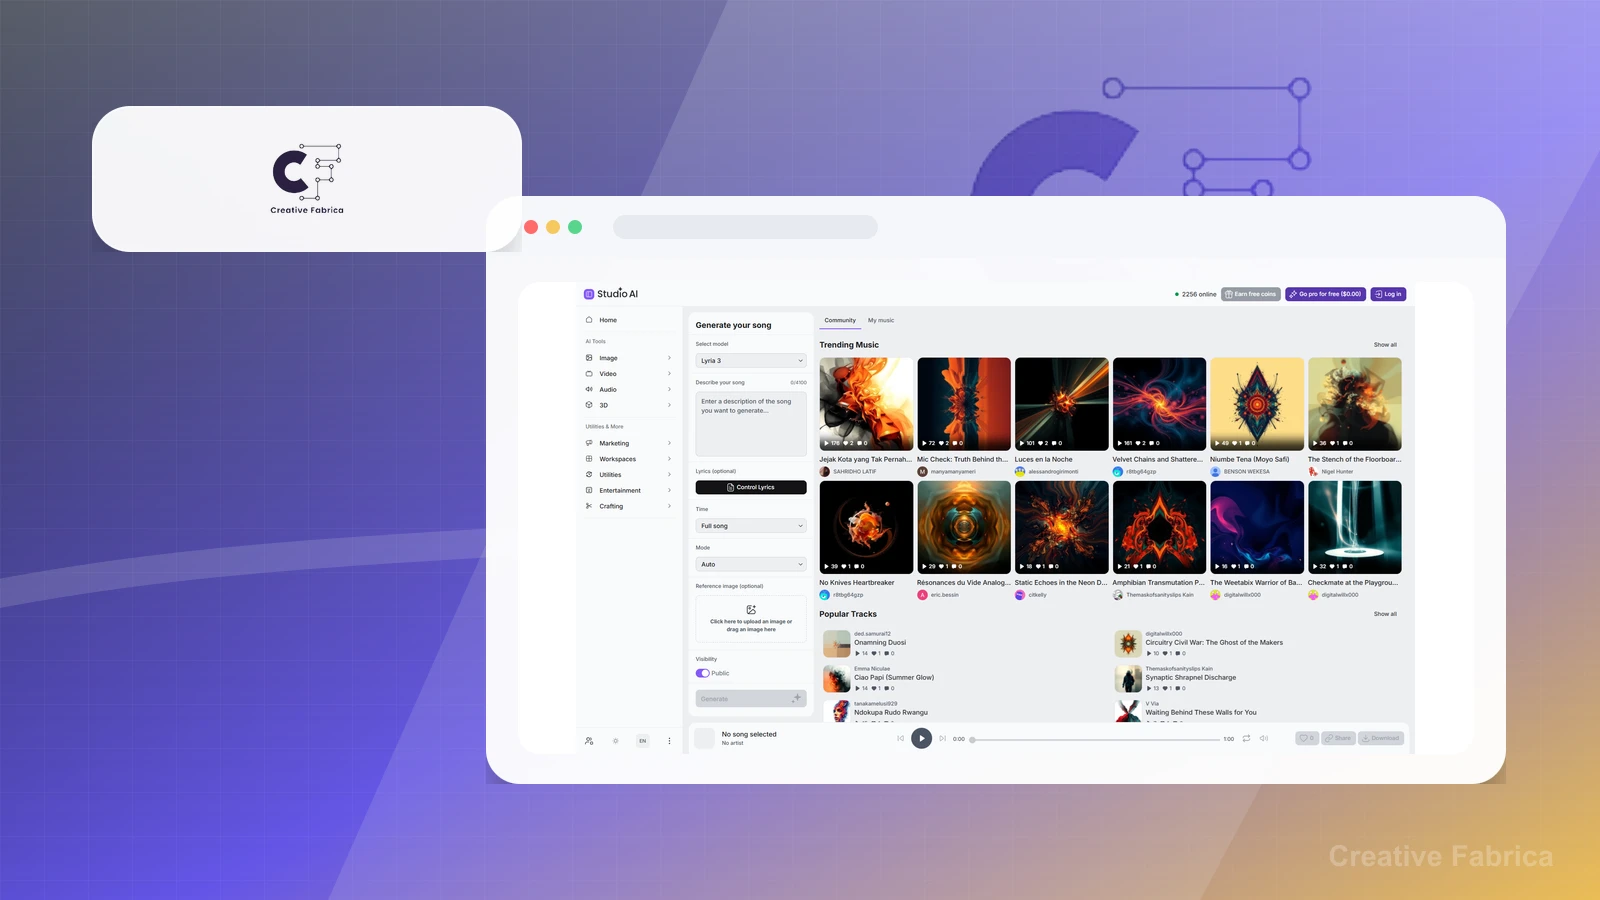1600x900 pixels.
Task: Click the sparkle icon on Generate button
Action: (797, 698)
